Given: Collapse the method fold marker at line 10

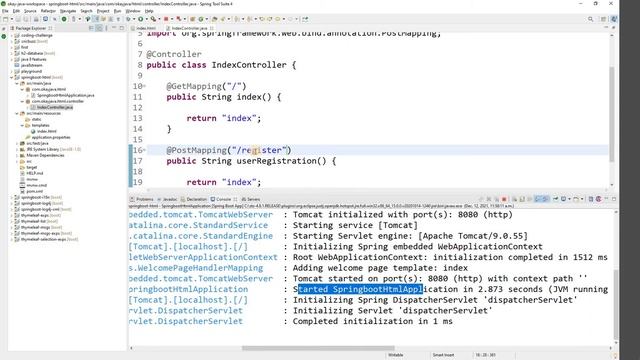Looking at the screenshot, I should coord(144,86).
